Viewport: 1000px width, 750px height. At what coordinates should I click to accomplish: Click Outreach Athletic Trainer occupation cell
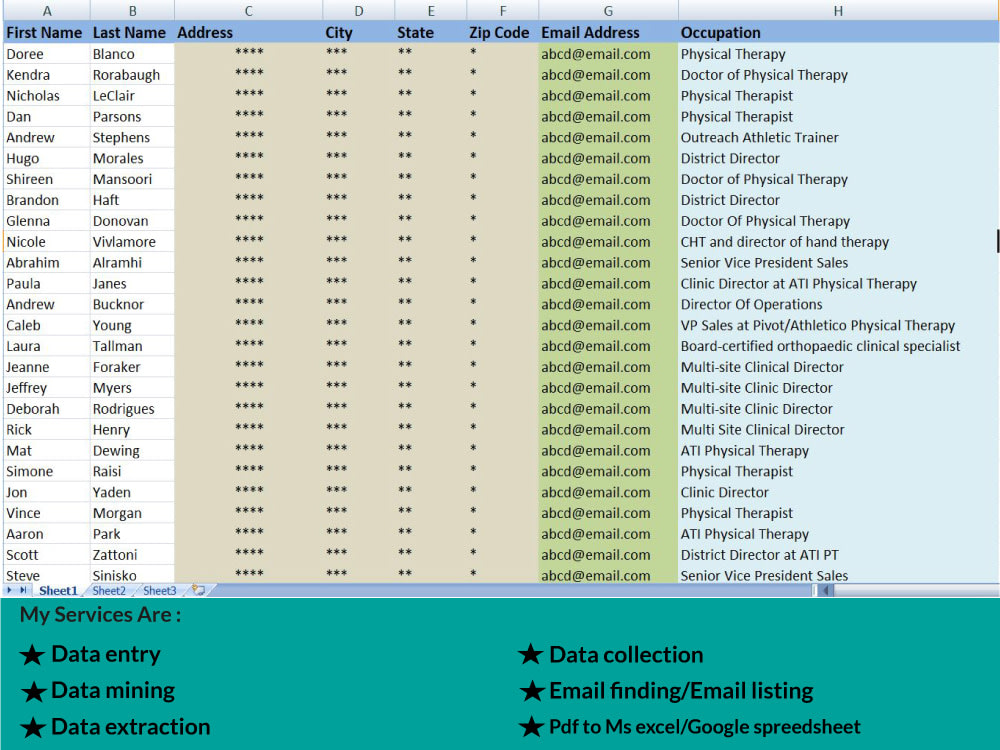click(838, 137)
